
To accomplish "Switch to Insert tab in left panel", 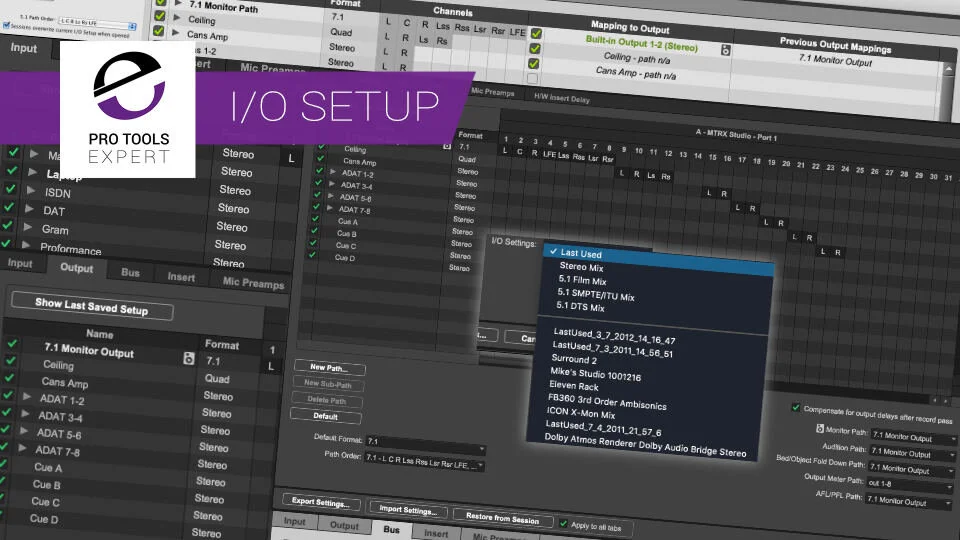I will (181, 277).
